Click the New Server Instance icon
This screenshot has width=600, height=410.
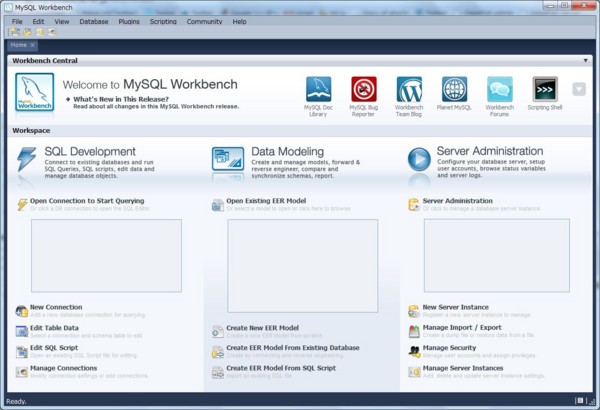pos(414,311)
